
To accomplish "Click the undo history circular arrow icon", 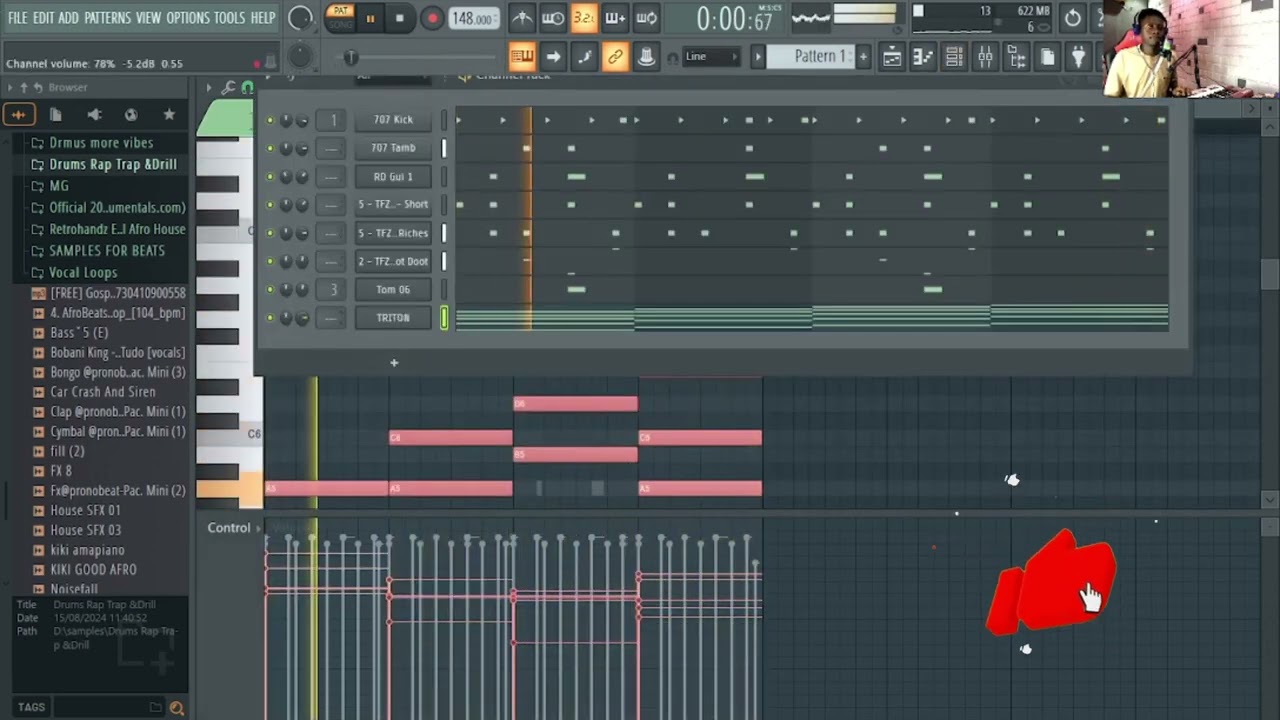I will (1072, 18).
